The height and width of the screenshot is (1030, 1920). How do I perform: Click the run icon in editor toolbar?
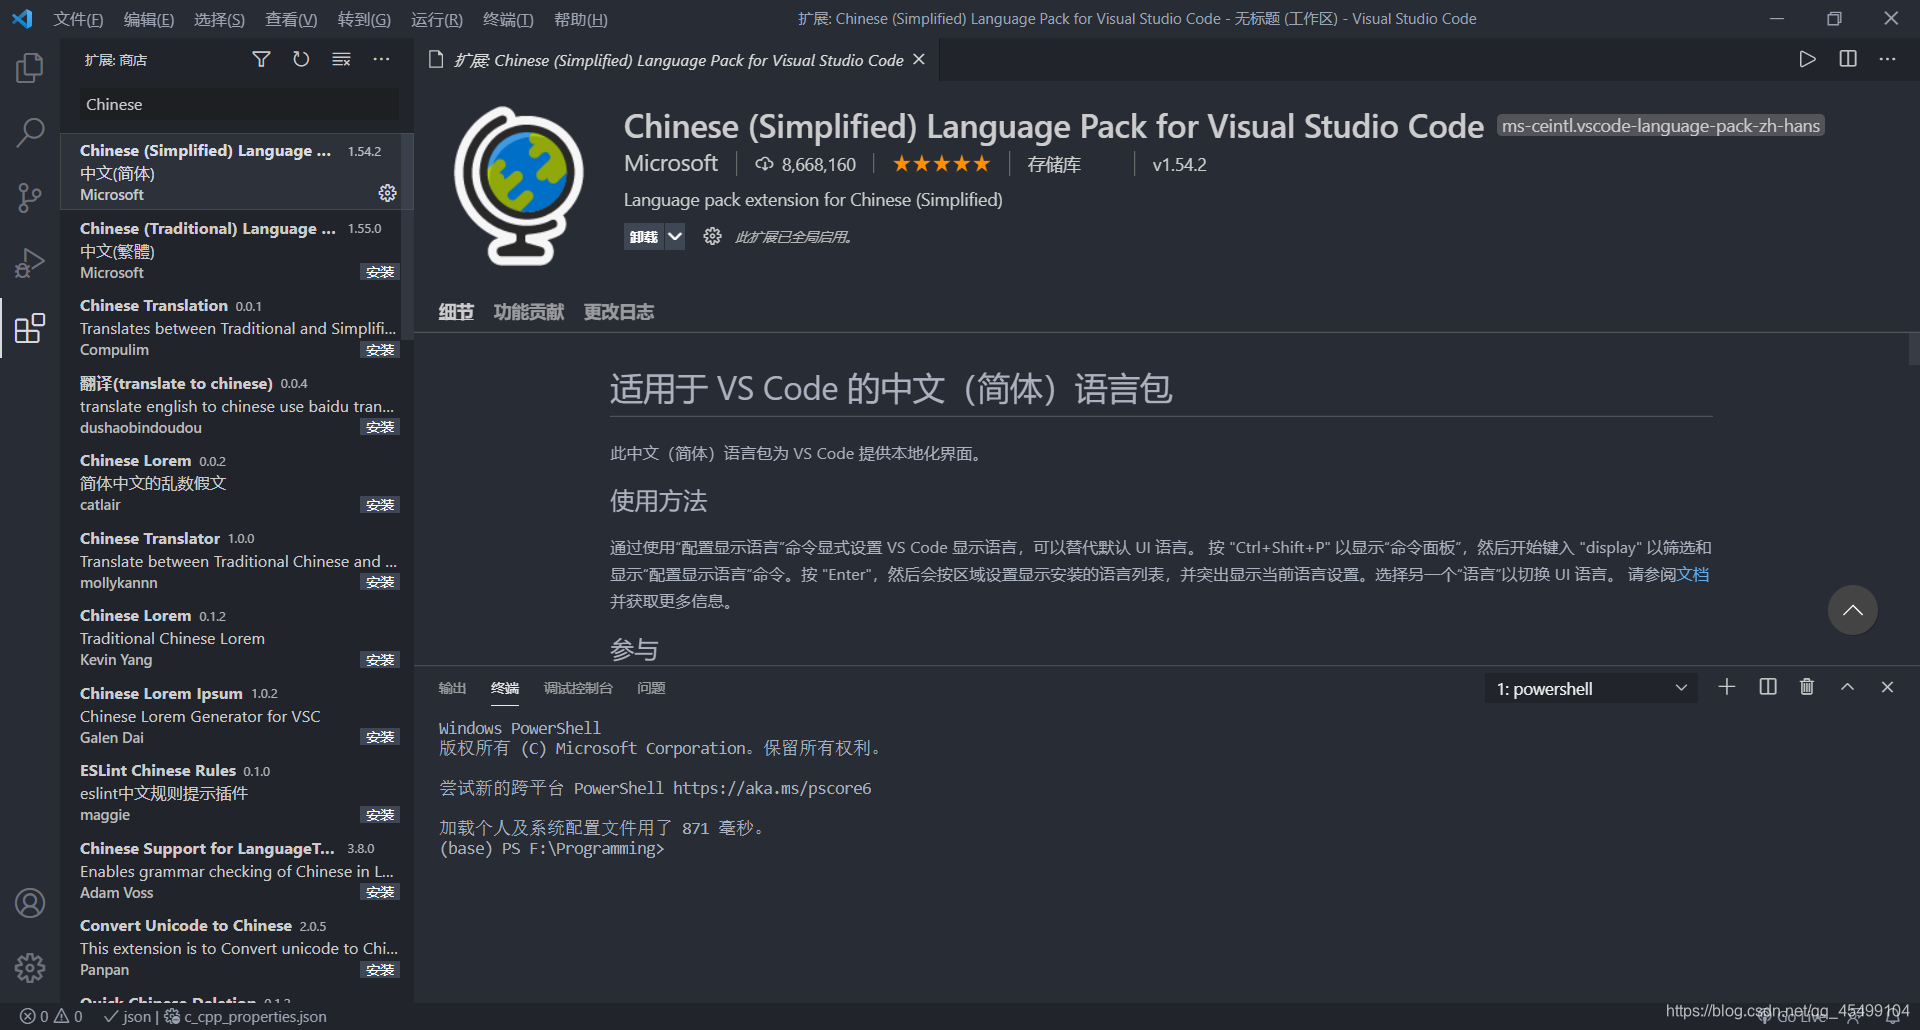pyautogui.click(x=1807, y=59)
